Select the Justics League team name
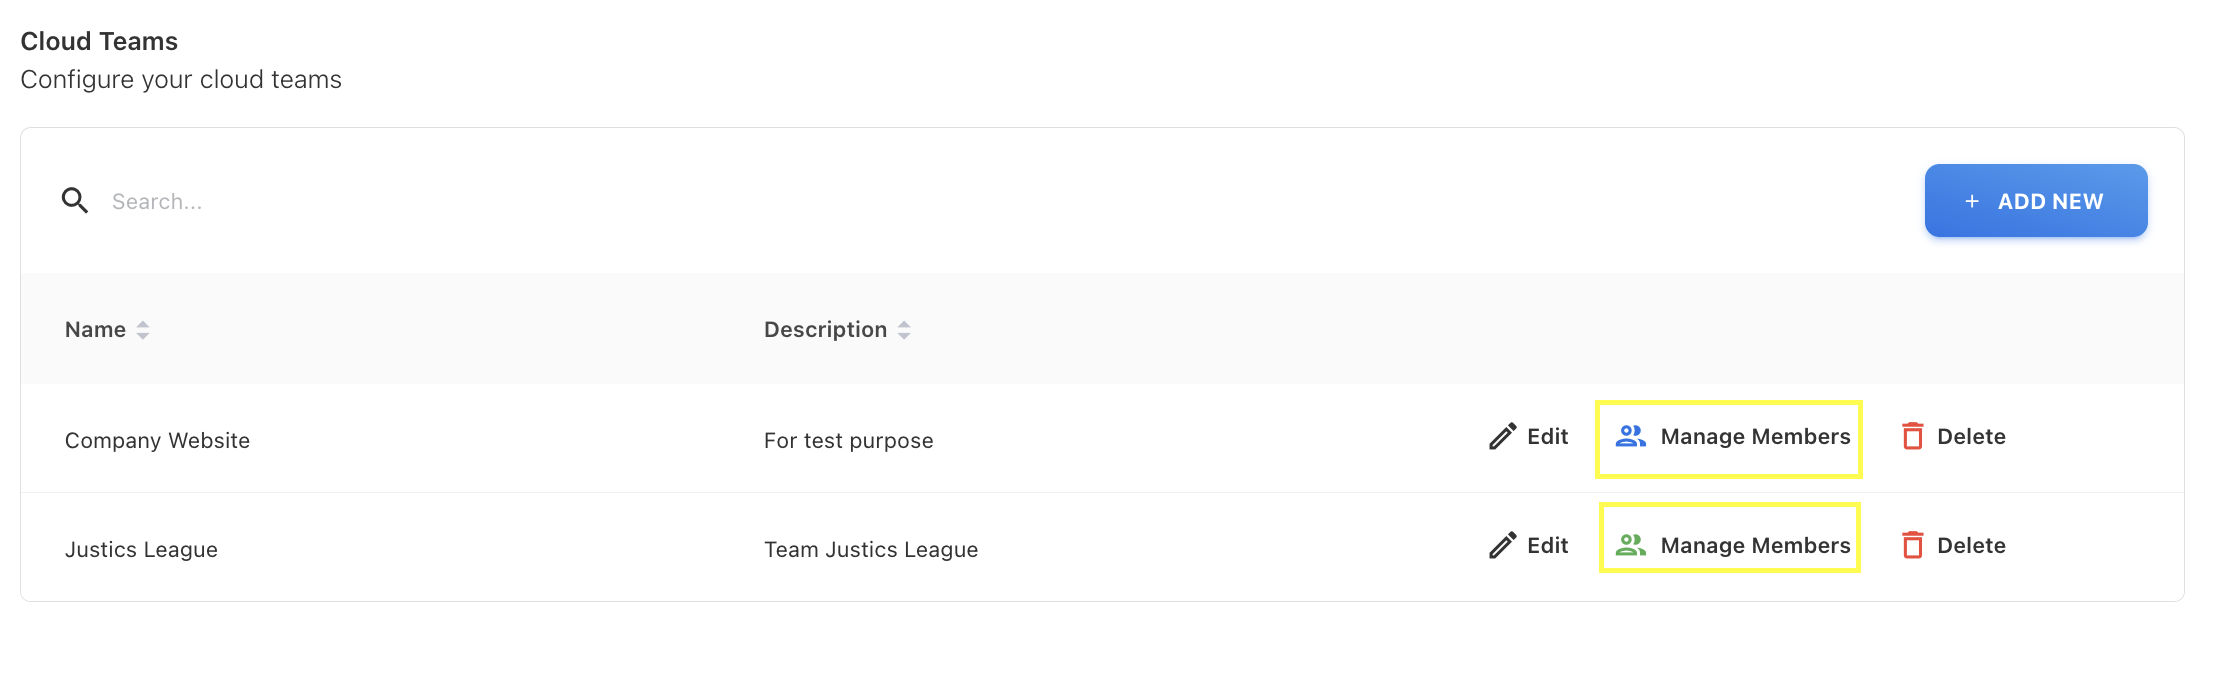 pyautogui.click(x=141, y=550)
